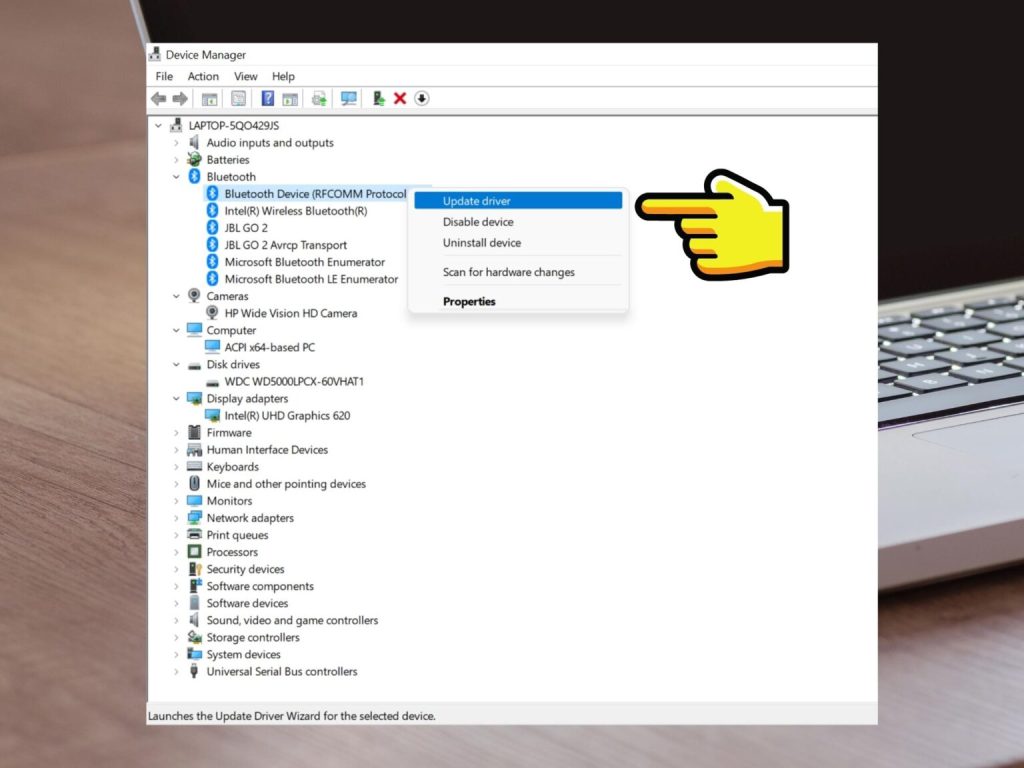Select Uninstall device in the context menu
Viewport: 1024px width, 768px height.
[x=482, y=243]
